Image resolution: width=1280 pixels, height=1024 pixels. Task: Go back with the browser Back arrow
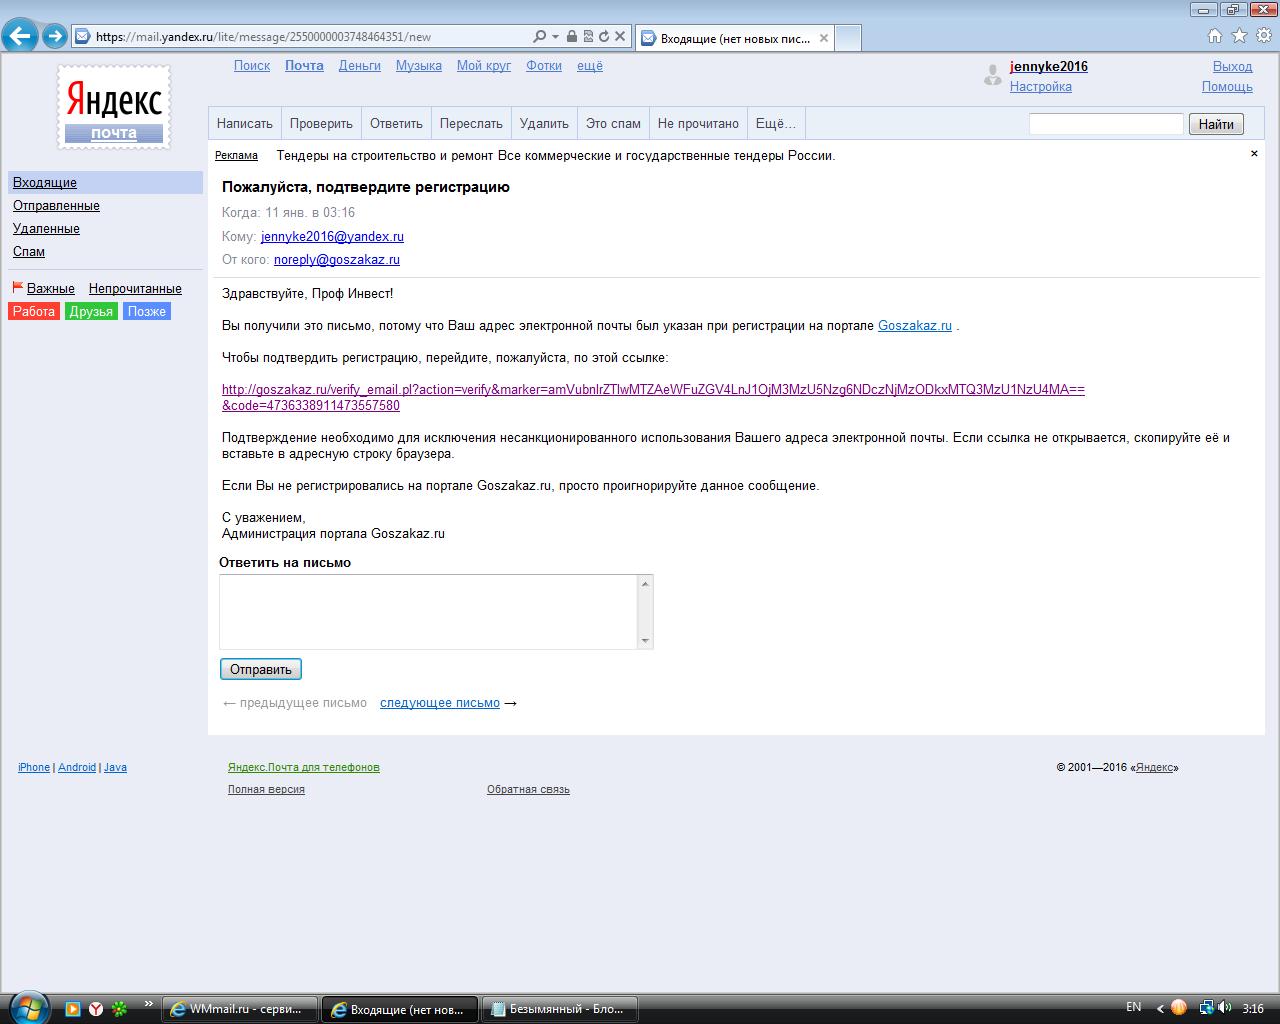click(x=20, y=37)
